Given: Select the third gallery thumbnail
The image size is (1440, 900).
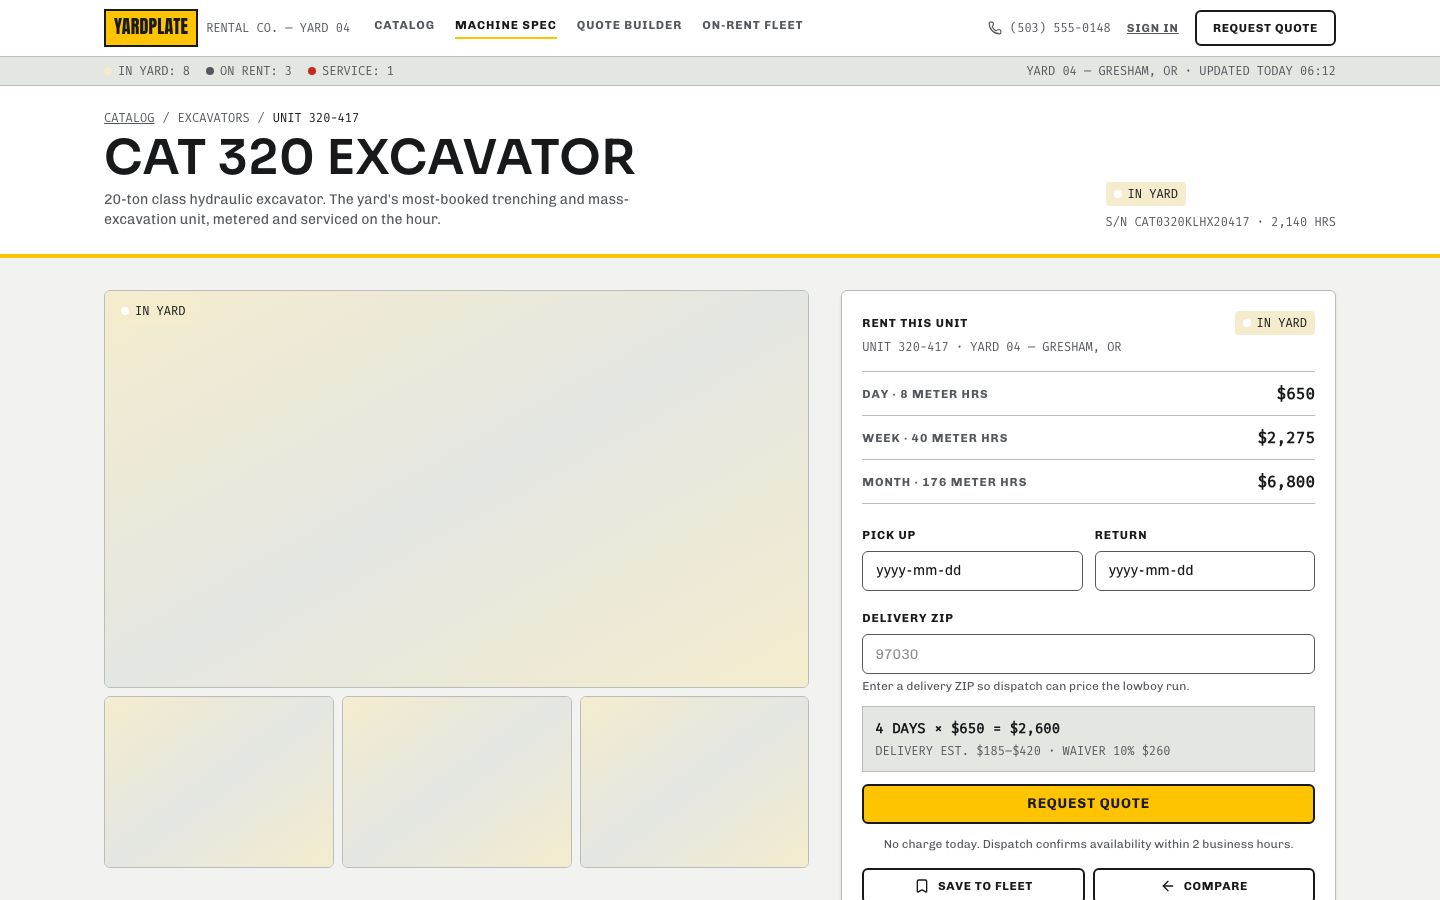Looking at the screenshot, I should pos(694,782).
